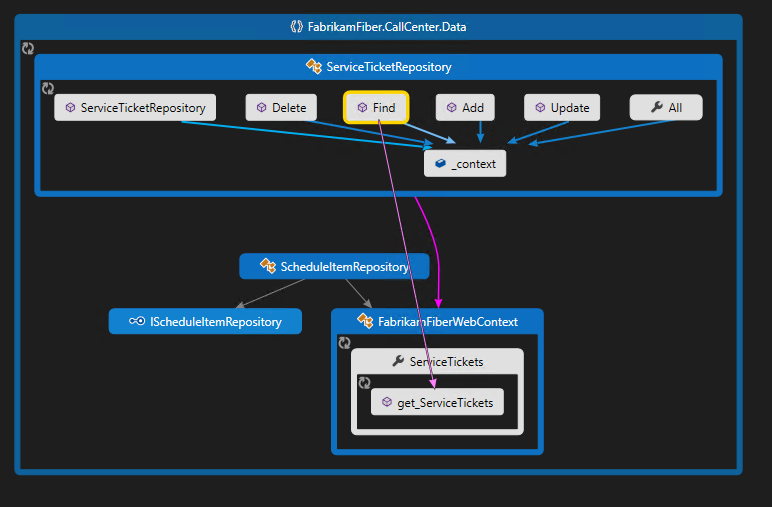Click the method cube icon on get_ServiceTickets
The width and height of the screenshot is (772, 507).
[x=387, y=402]
